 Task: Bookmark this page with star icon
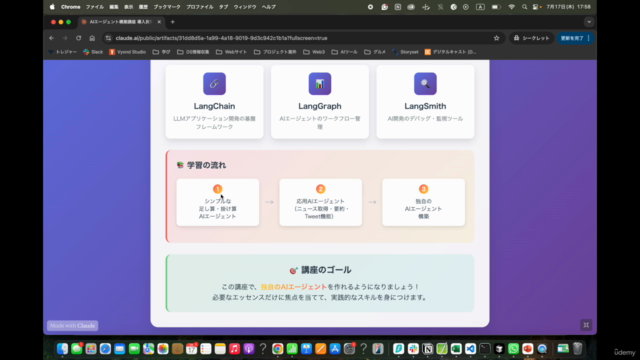(496, 38)
